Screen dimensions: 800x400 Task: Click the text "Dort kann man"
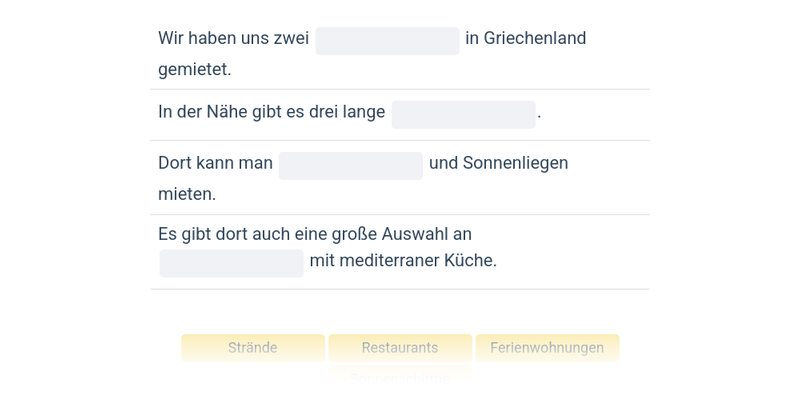215,163
